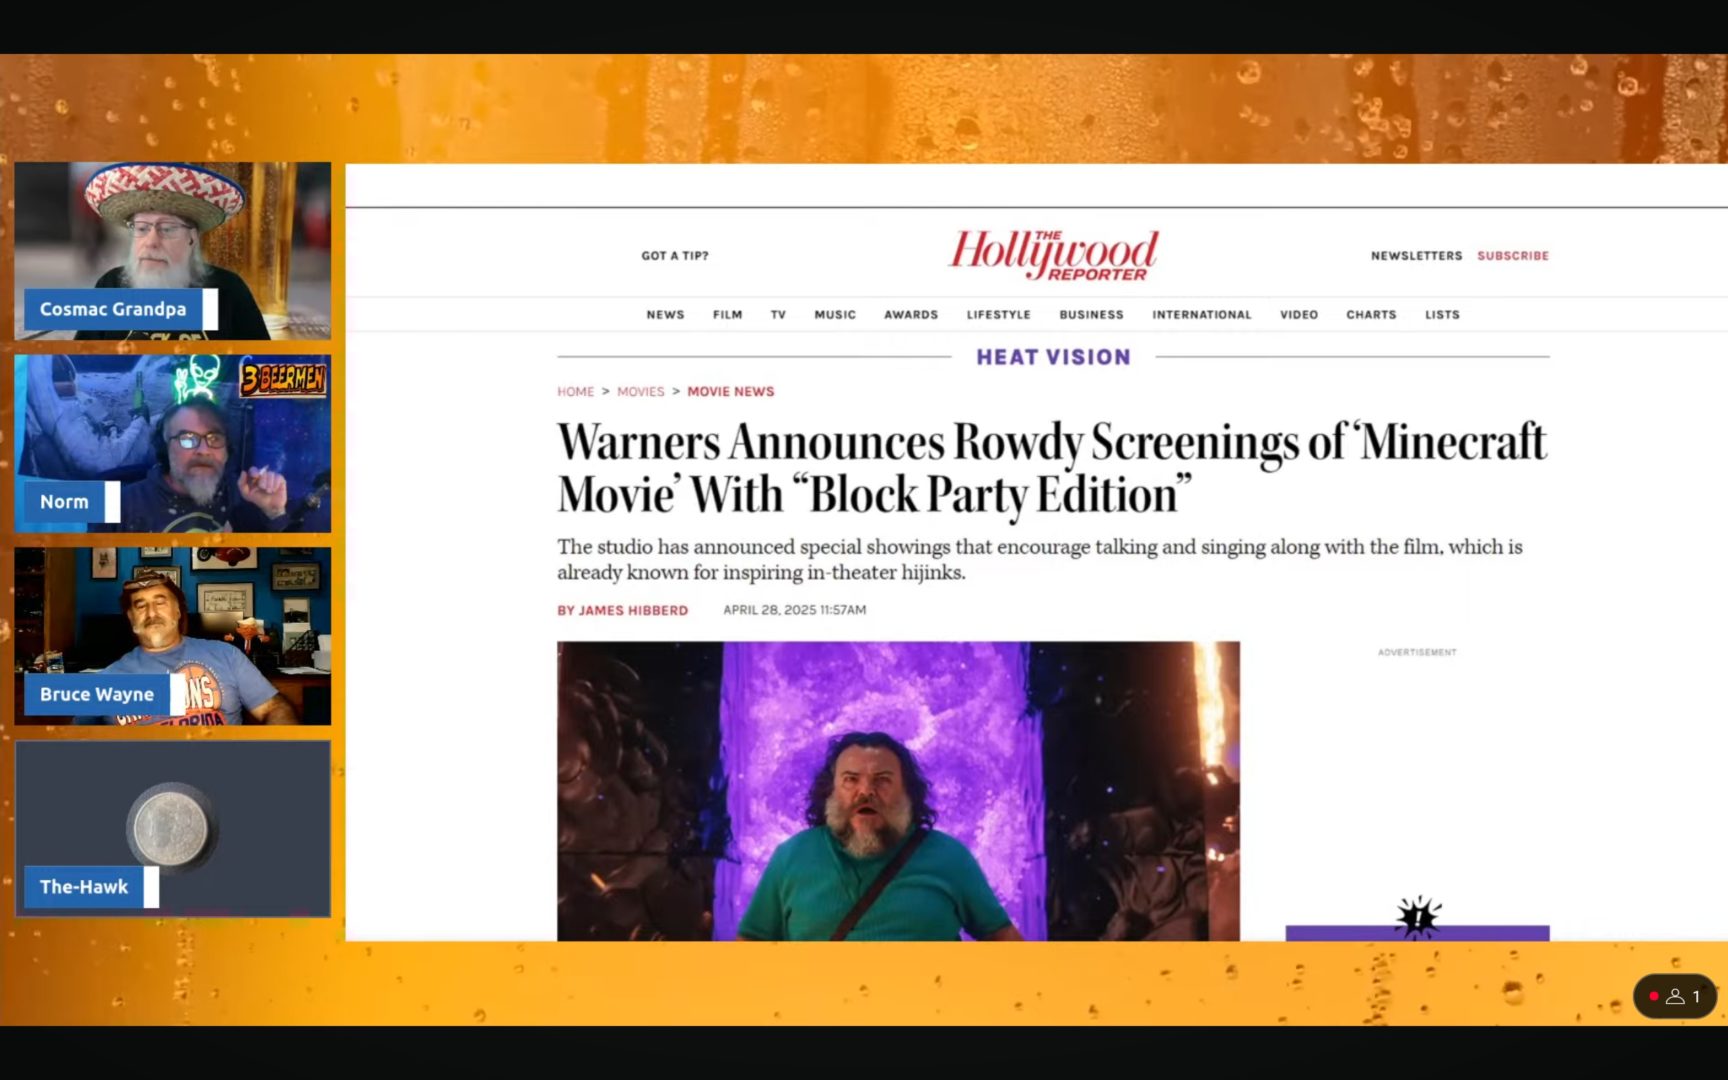Click the MOVIES breadcrumb
This screenshot has height=1080, width=1728.
[640, 392]
